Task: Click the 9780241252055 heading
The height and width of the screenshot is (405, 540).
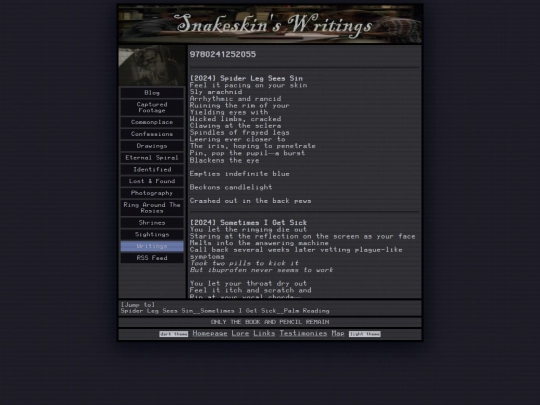Action: 223,54
